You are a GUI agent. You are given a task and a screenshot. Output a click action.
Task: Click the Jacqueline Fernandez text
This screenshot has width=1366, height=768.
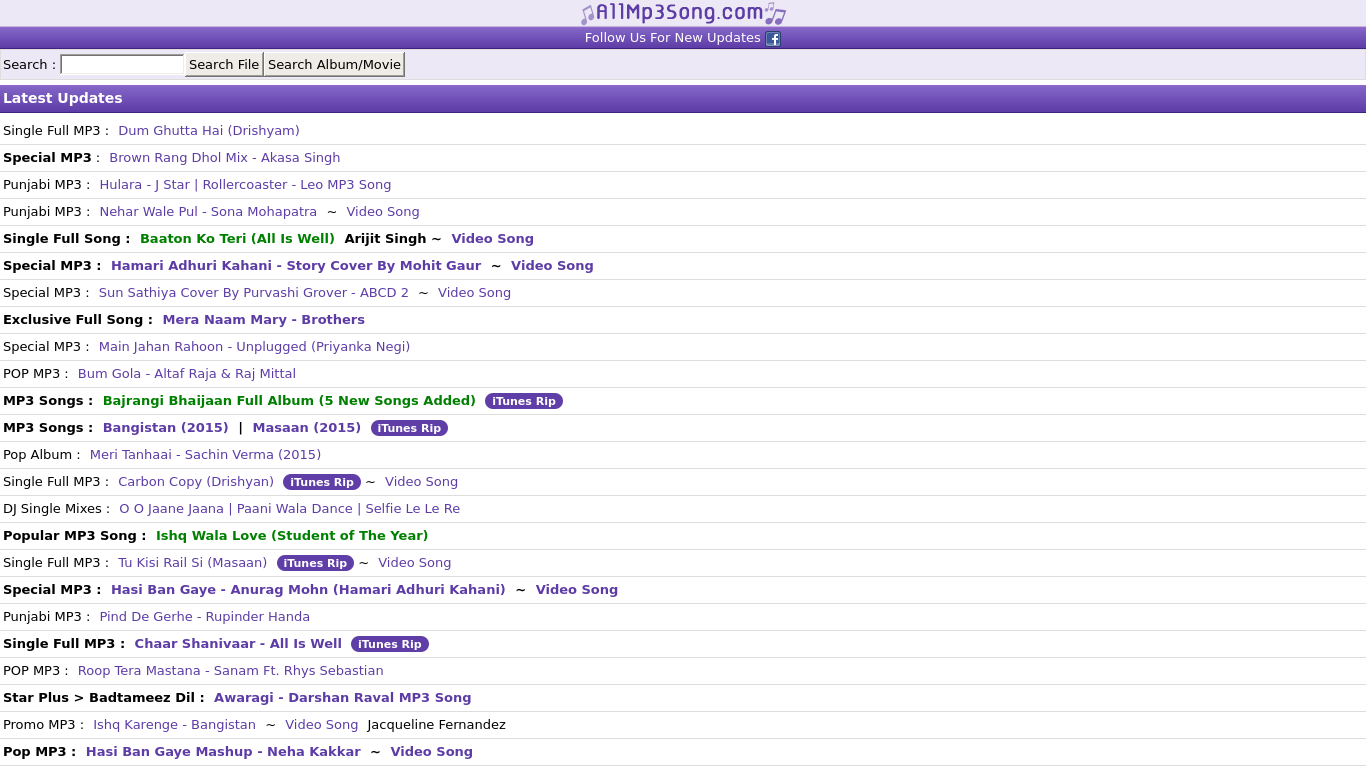(437, 725)
